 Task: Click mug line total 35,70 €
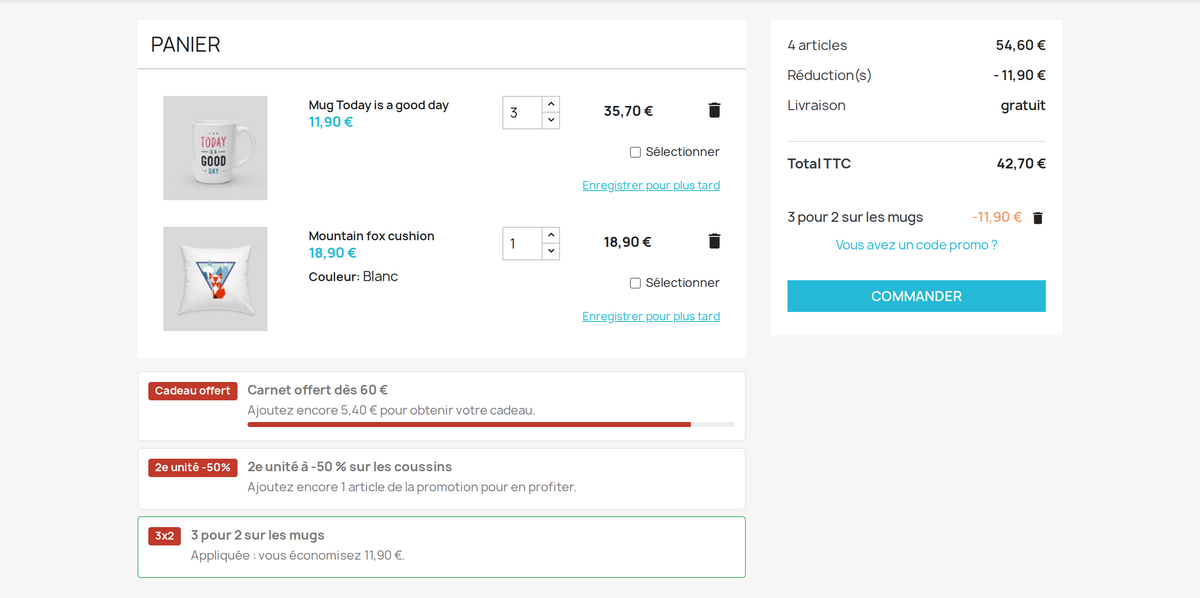pos(628,111)
